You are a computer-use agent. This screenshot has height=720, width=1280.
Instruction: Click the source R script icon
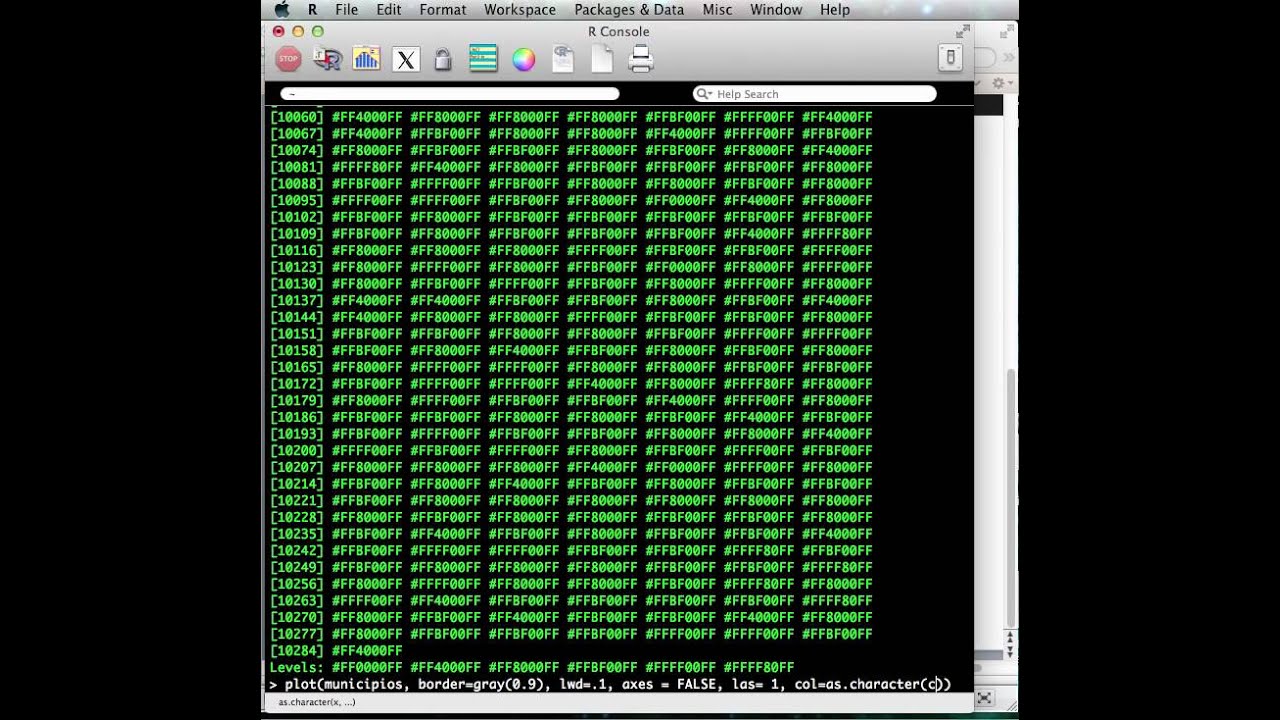[327, 59]
